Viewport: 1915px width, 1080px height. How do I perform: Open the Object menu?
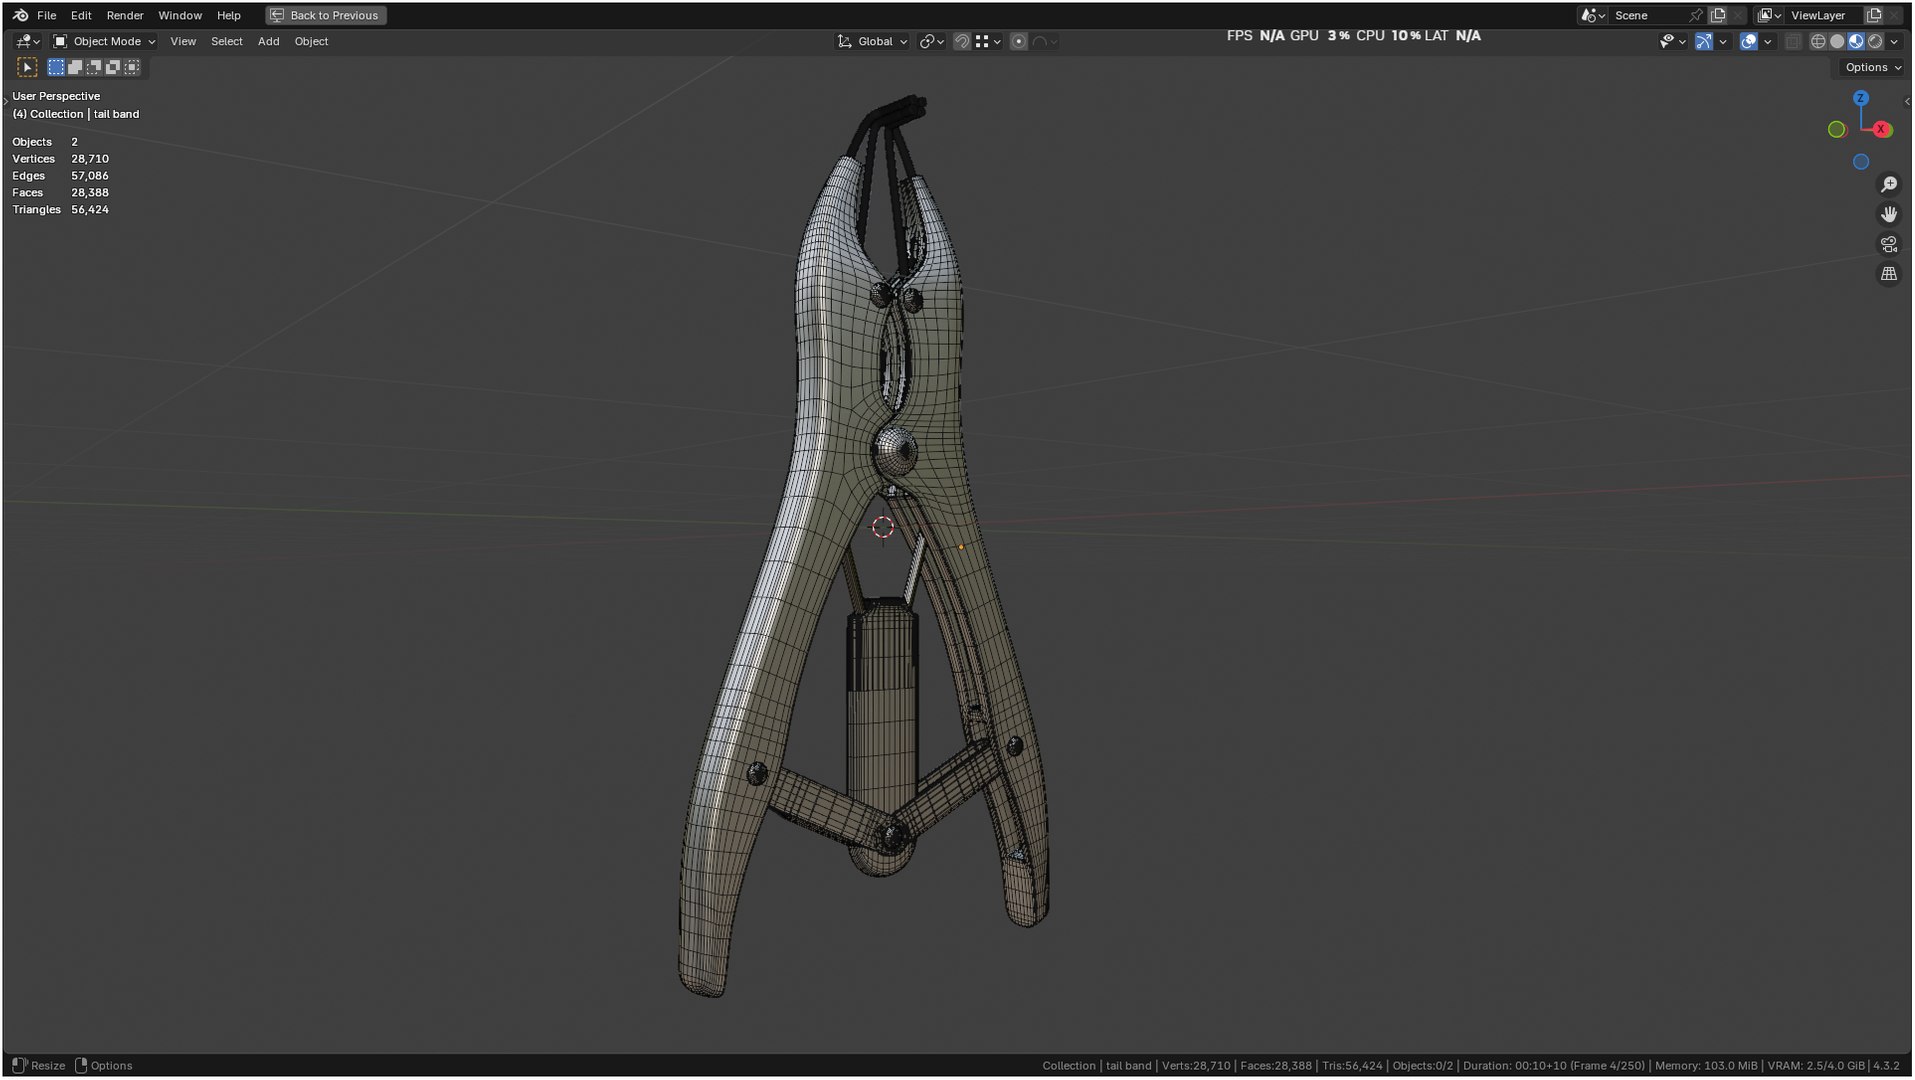tap(311, 41)
